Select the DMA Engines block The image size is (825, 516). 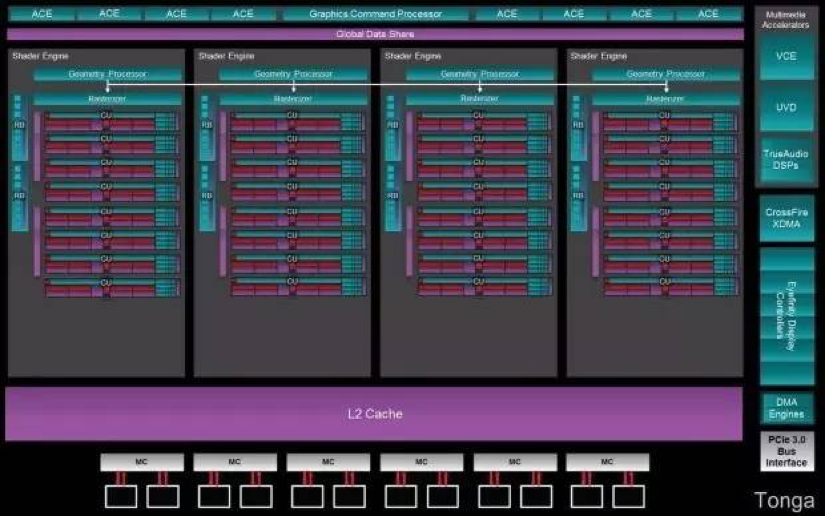point(786,407)
